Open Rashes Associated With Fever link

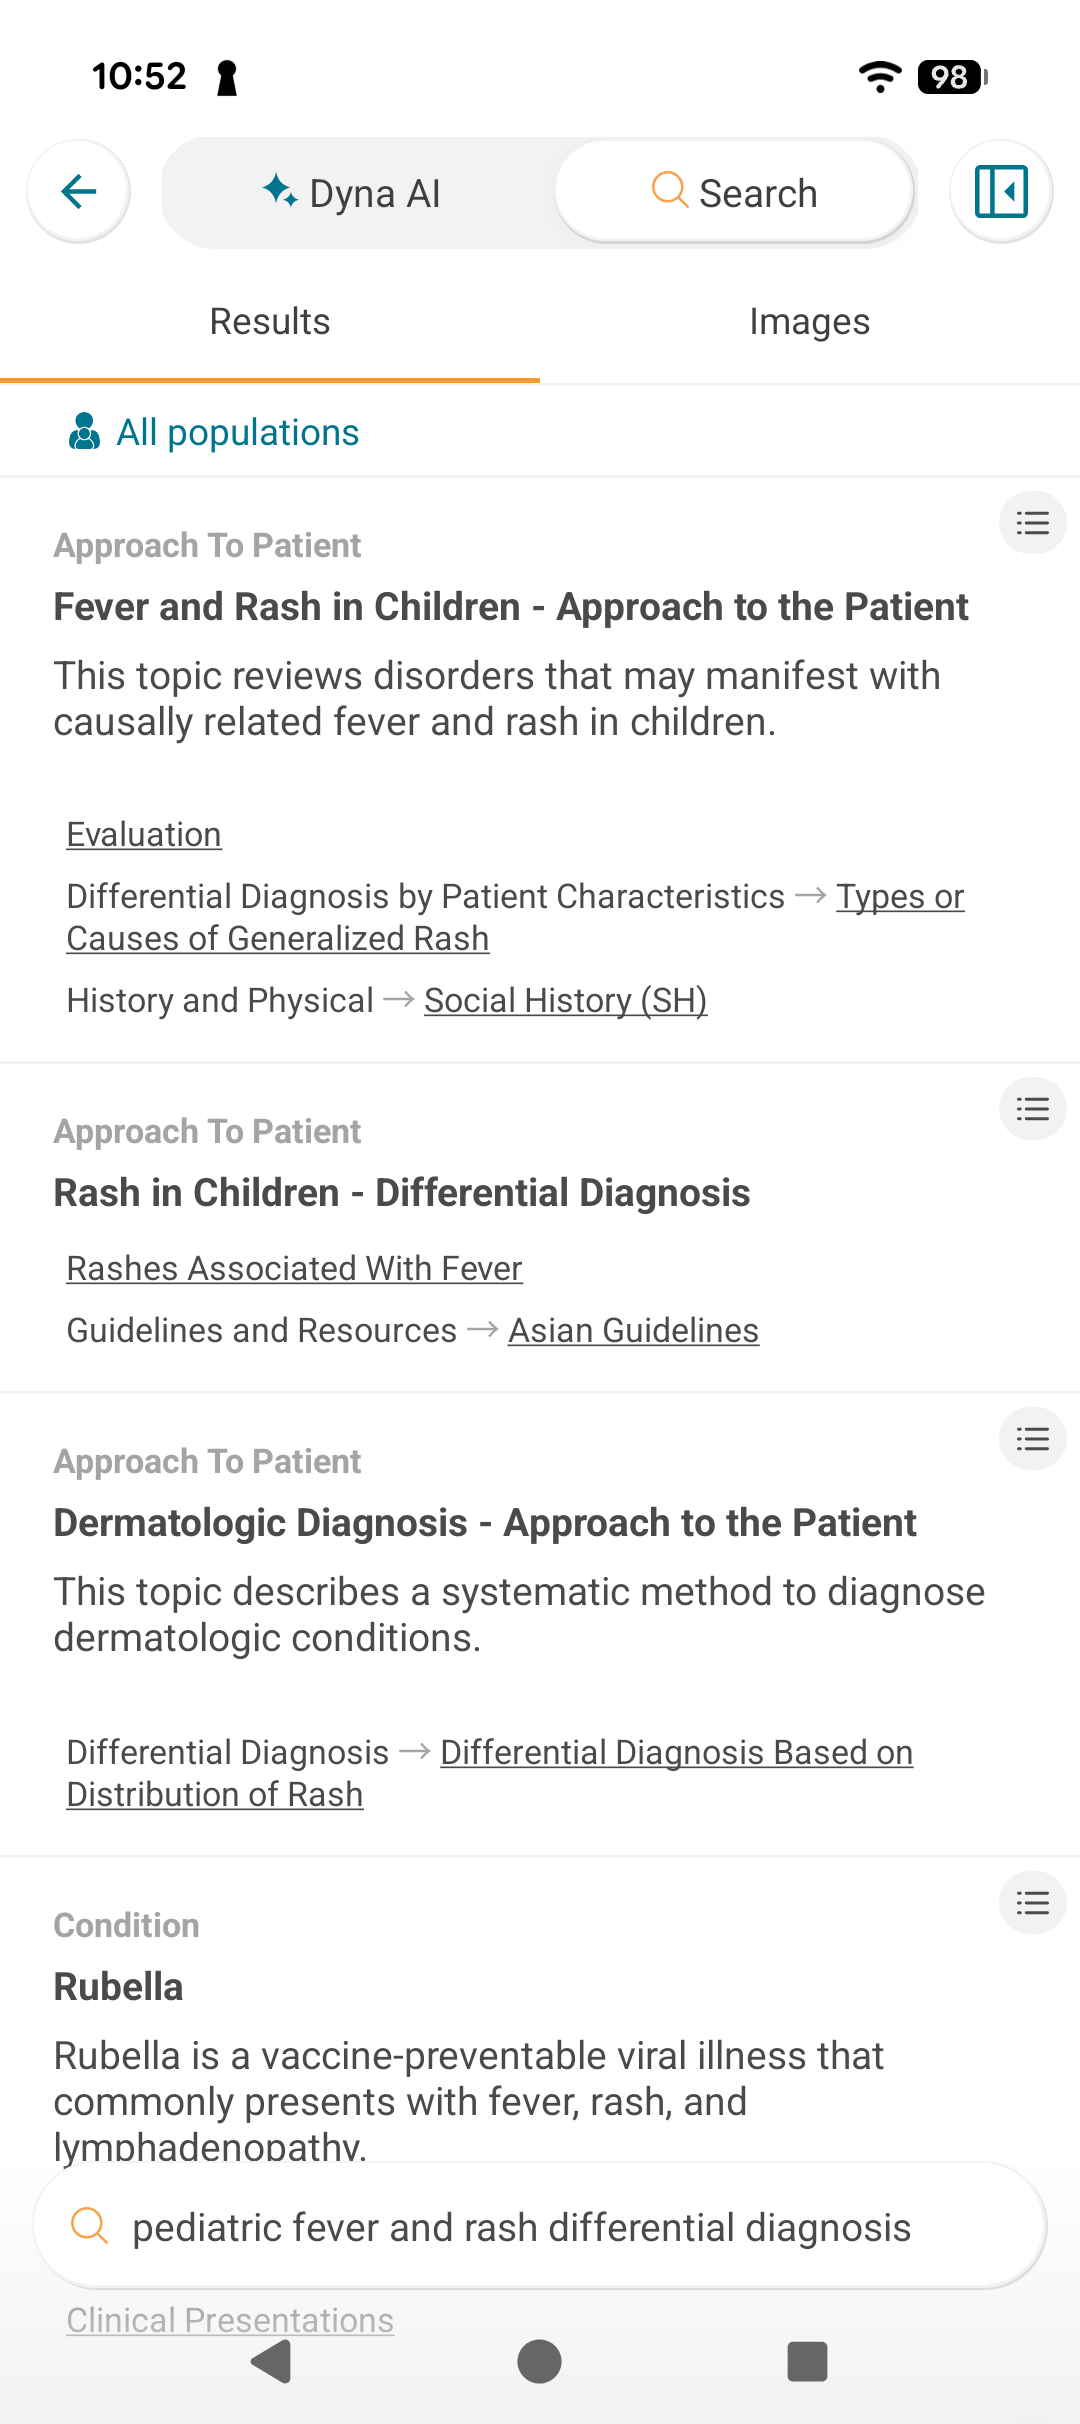tap(294, 1268)
